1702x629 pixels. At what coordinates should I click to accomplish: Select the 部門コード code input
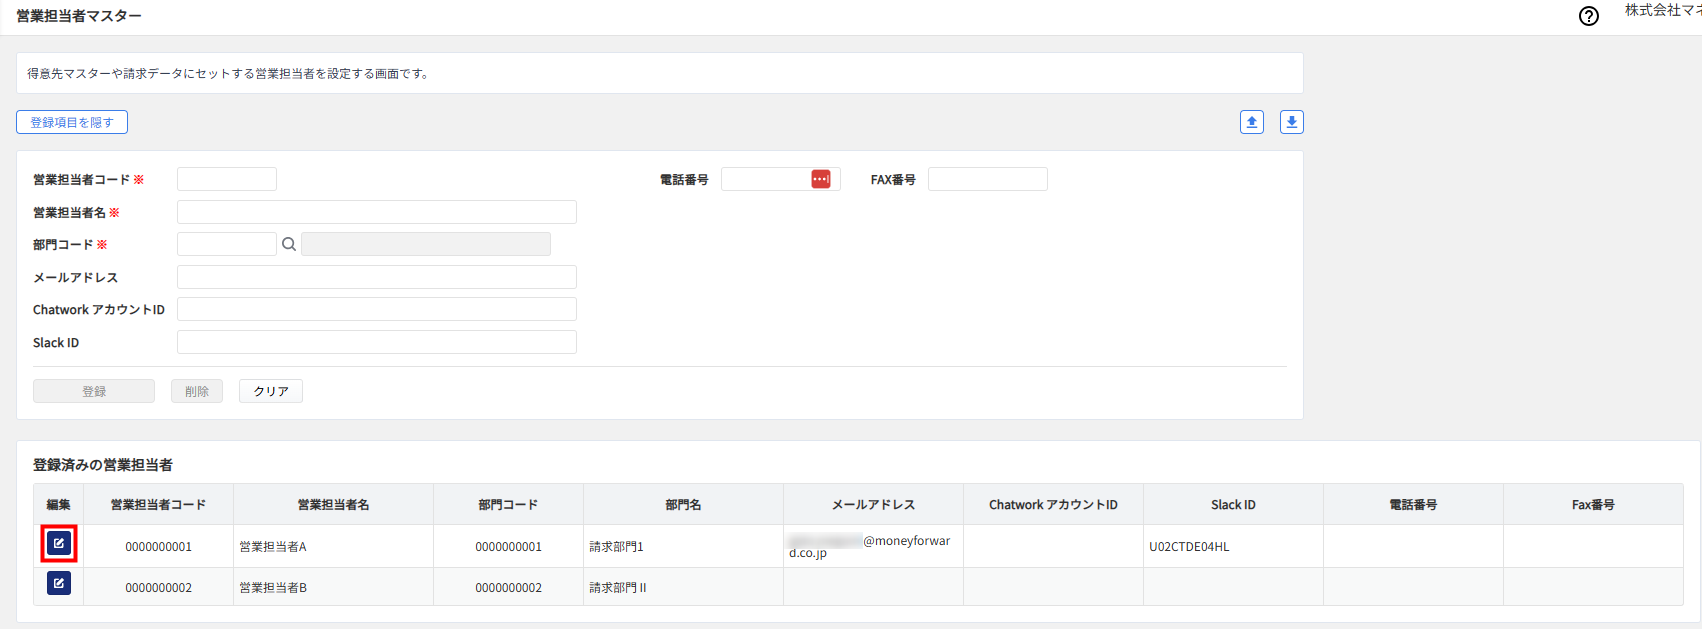(x=227, y=244)
